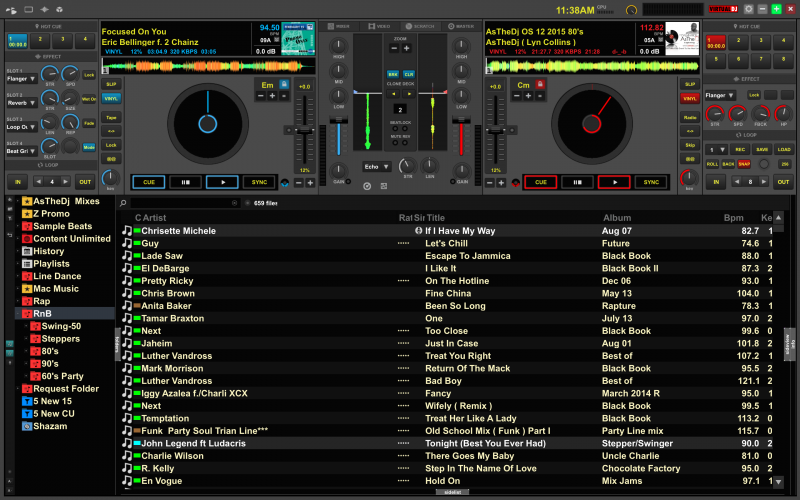Open the Slot 2 Reverb effect dropdown
The height and width of the screenshot is (500, 800).
click(x=21, y=102)
